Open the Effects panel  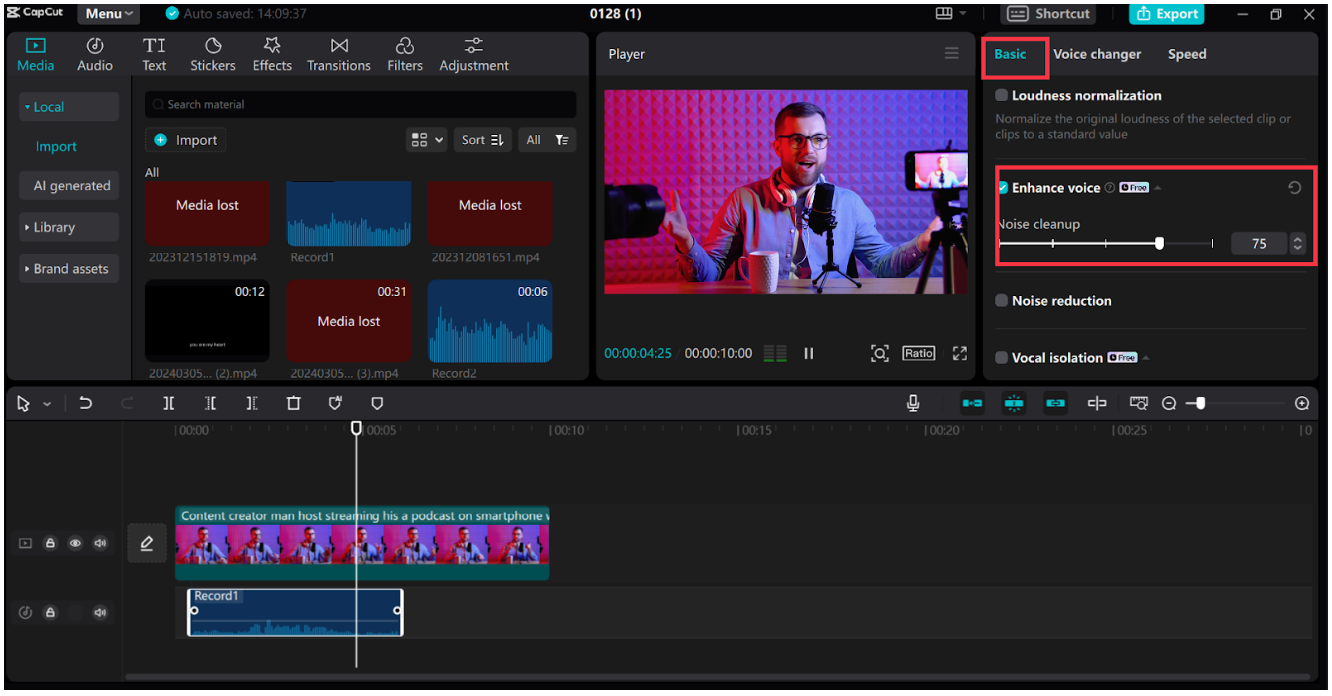(x=272, y=54)
